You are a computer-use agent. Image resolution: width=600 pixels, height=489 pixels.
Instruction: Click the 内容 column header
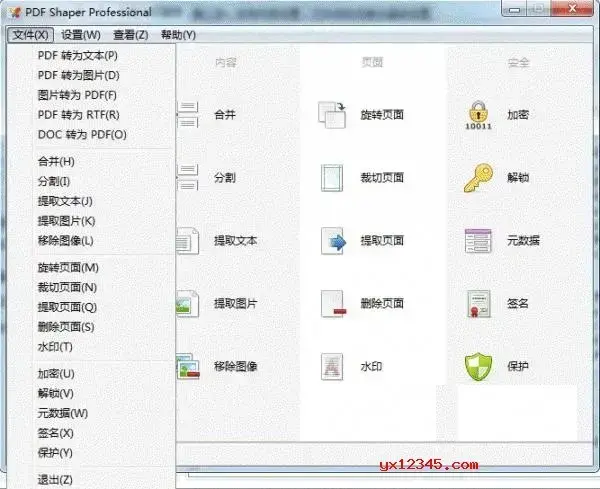tap(226, 62)
